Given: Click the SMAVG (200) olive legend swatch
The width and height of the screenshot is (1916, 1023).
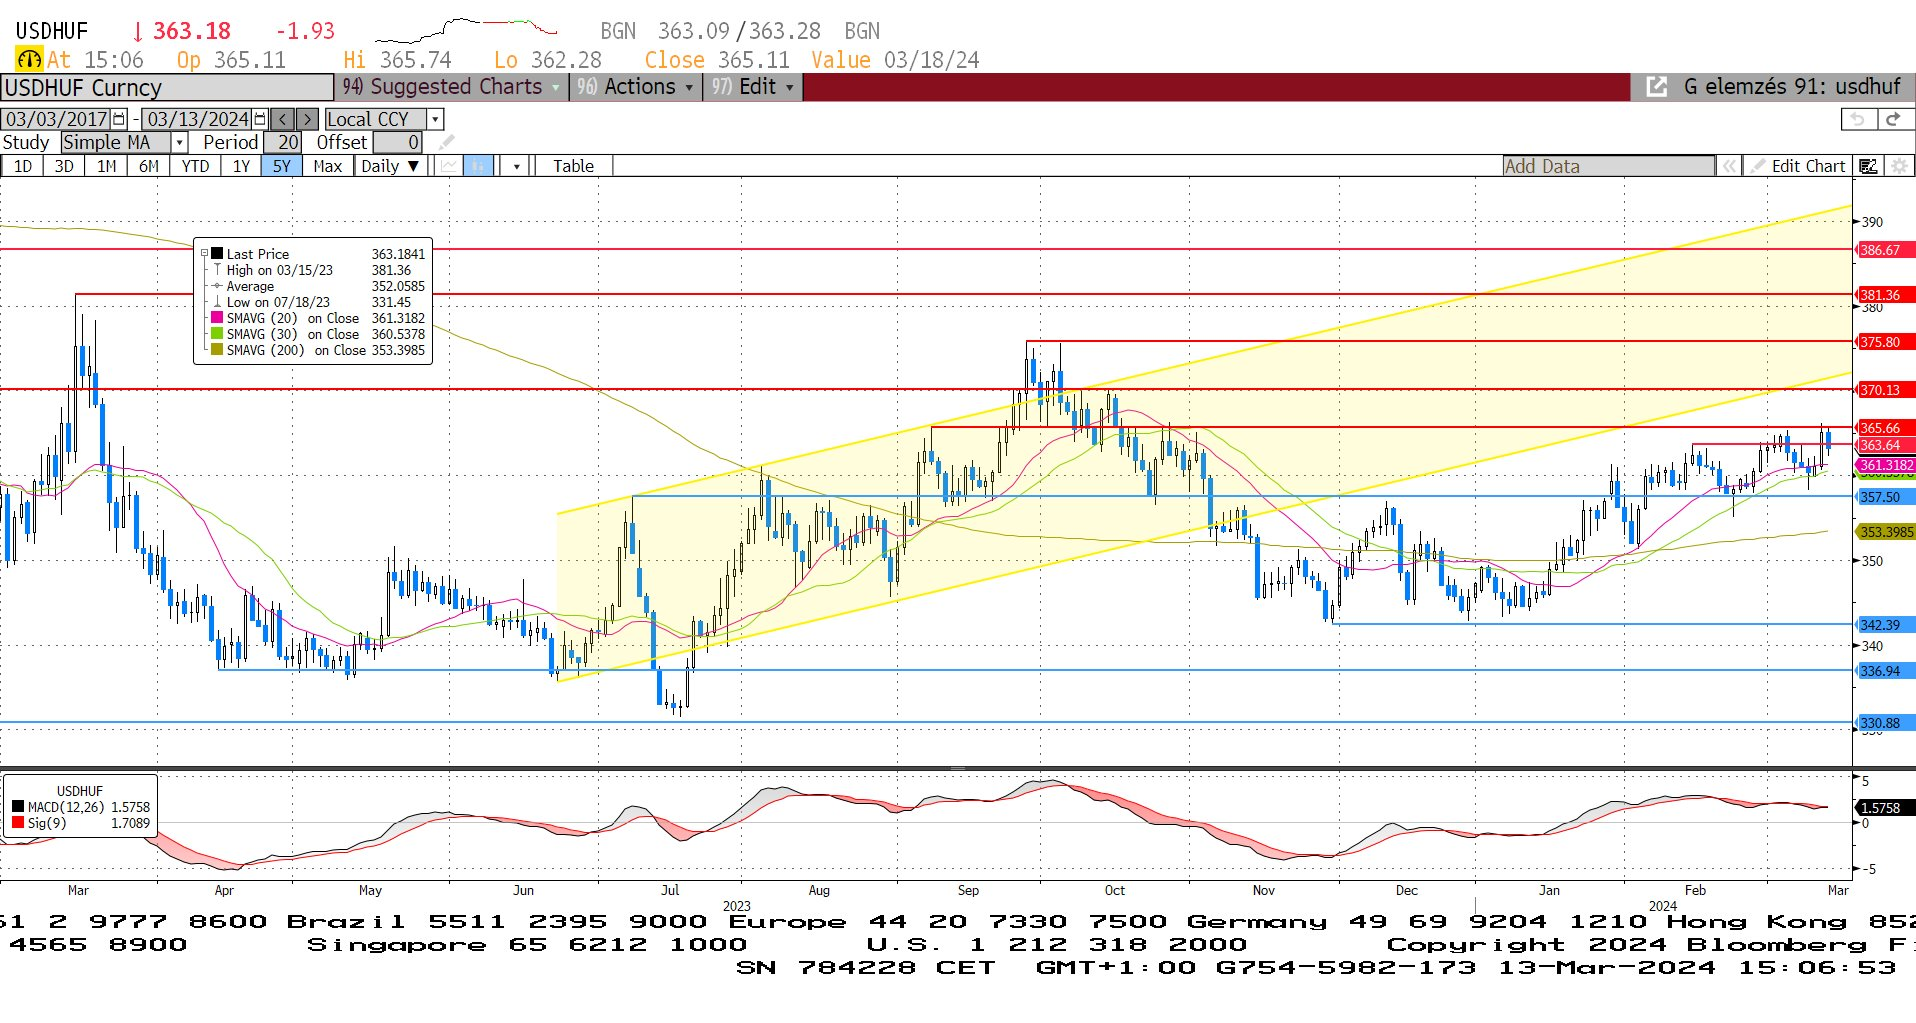Looking at the screenshot, I should pos(217,350).
